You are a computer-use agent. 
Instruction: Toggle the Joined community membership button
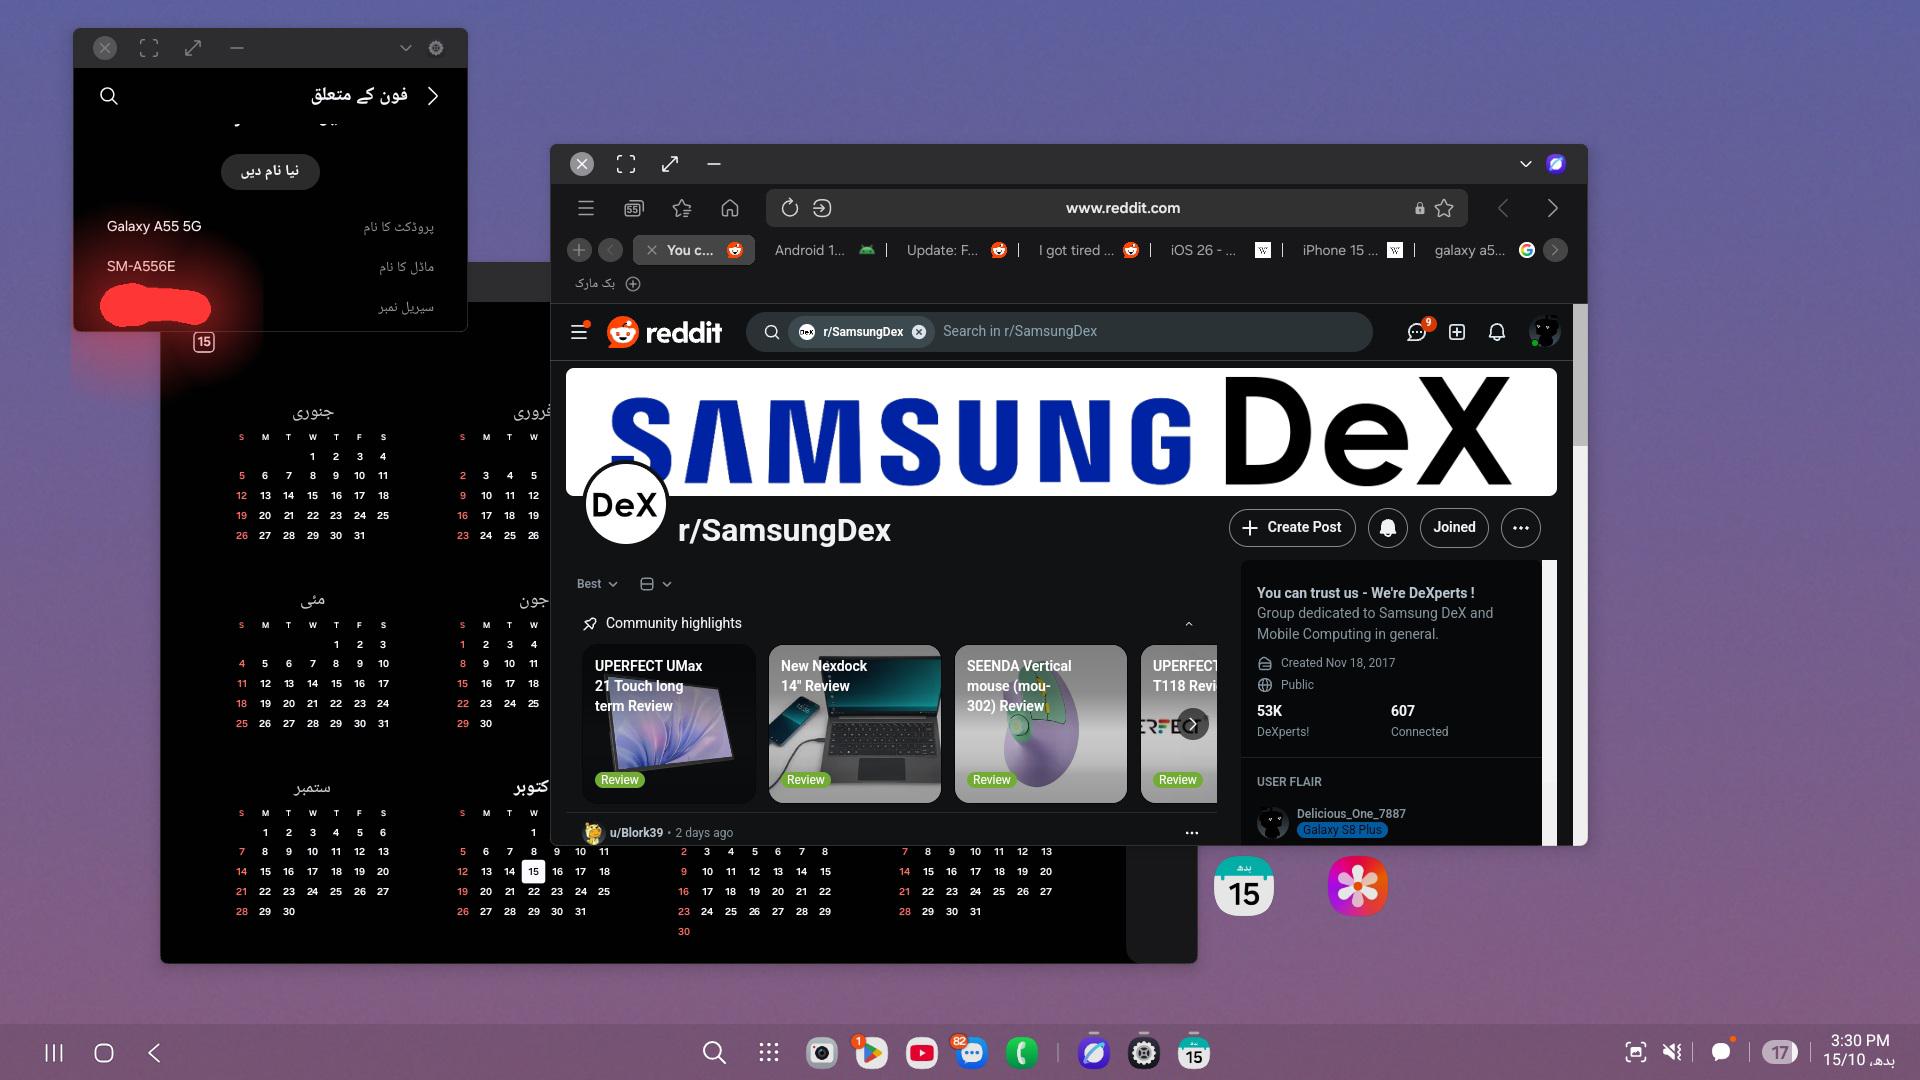click(1454, 527)
